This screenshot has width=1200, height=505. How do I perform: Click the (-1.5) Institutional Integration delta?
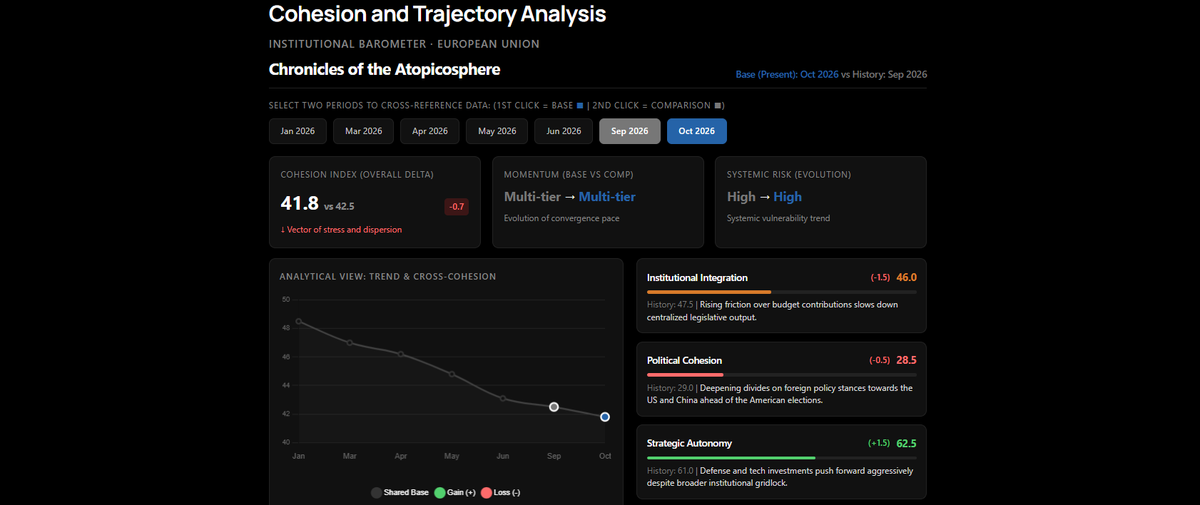[880, 277]
